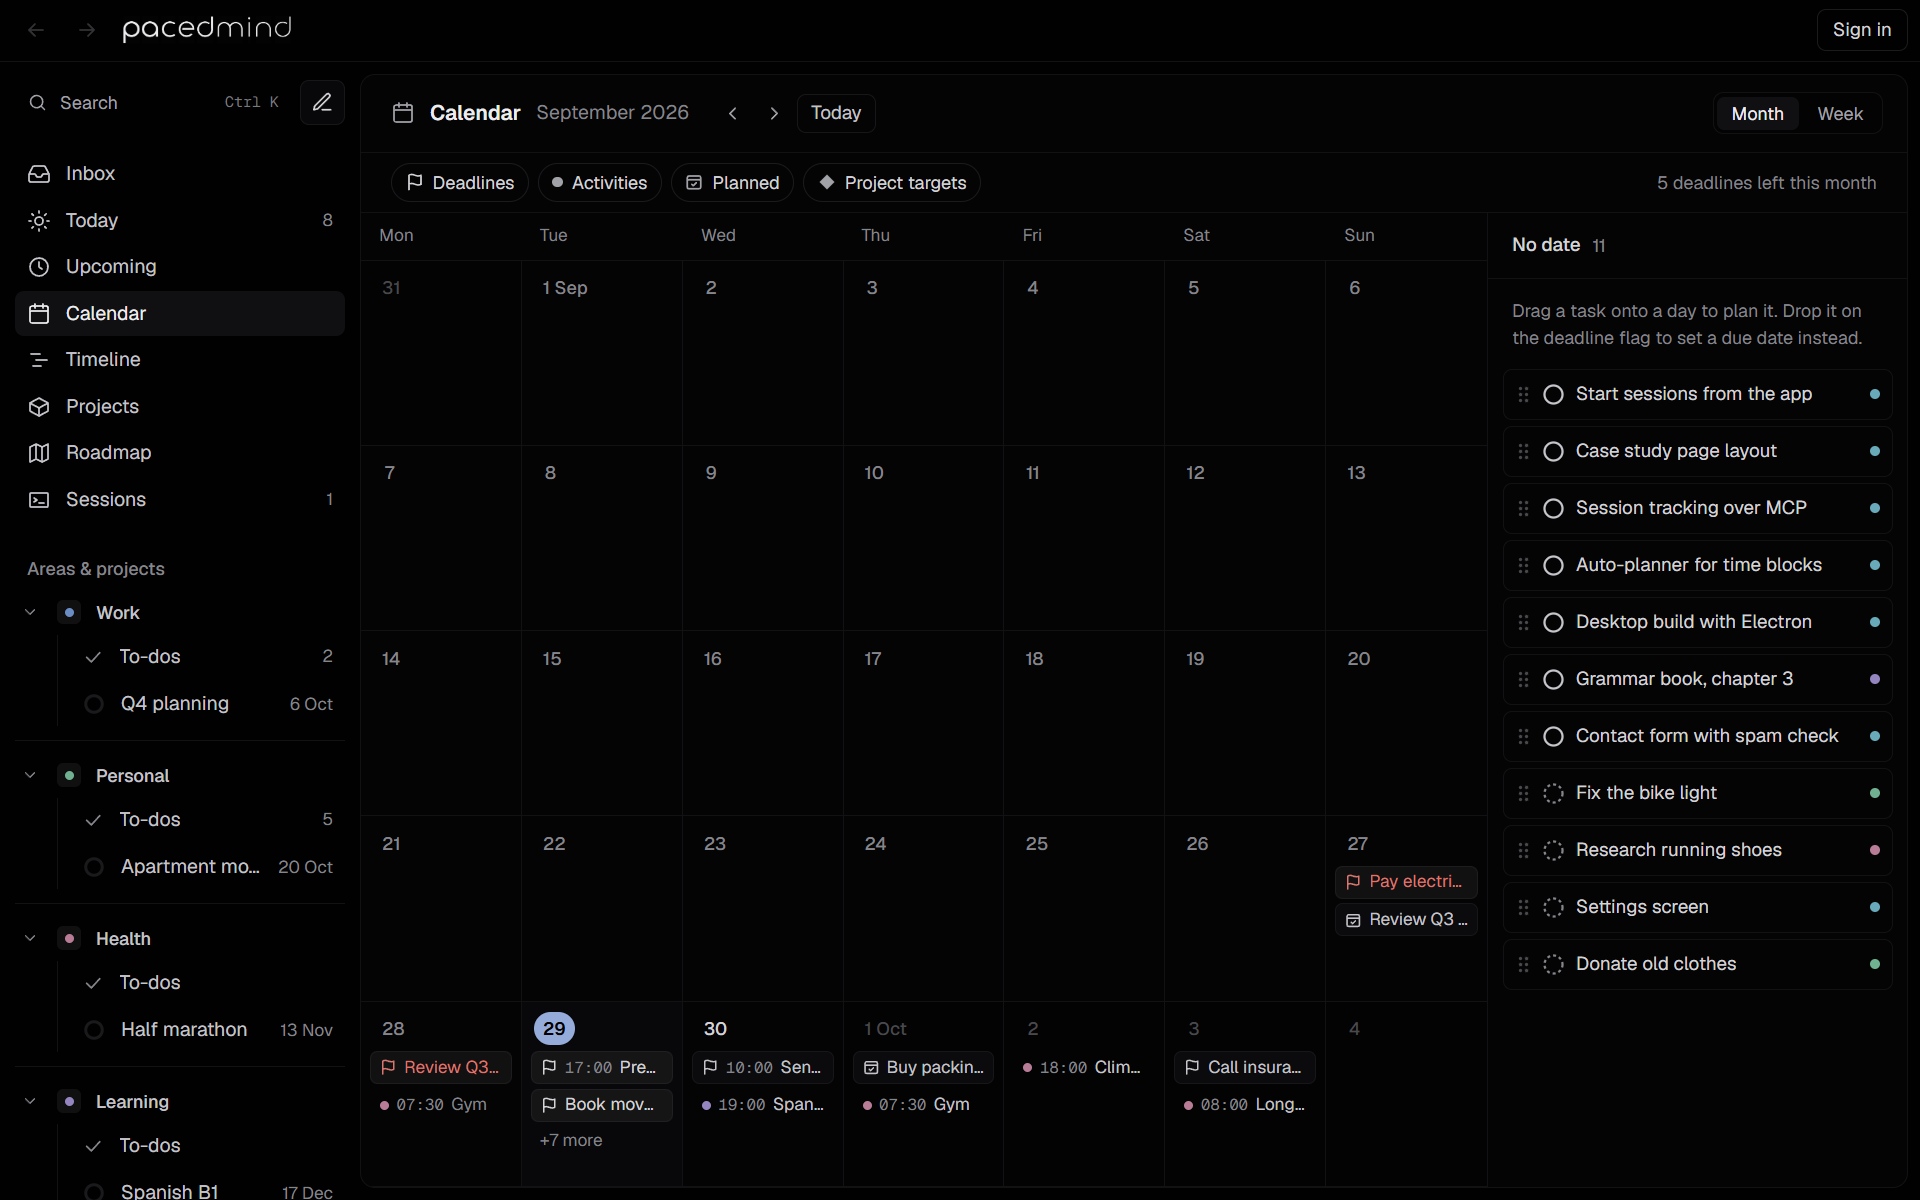
Task: Click the Sessions terminal icon
Action: (39, 500)
